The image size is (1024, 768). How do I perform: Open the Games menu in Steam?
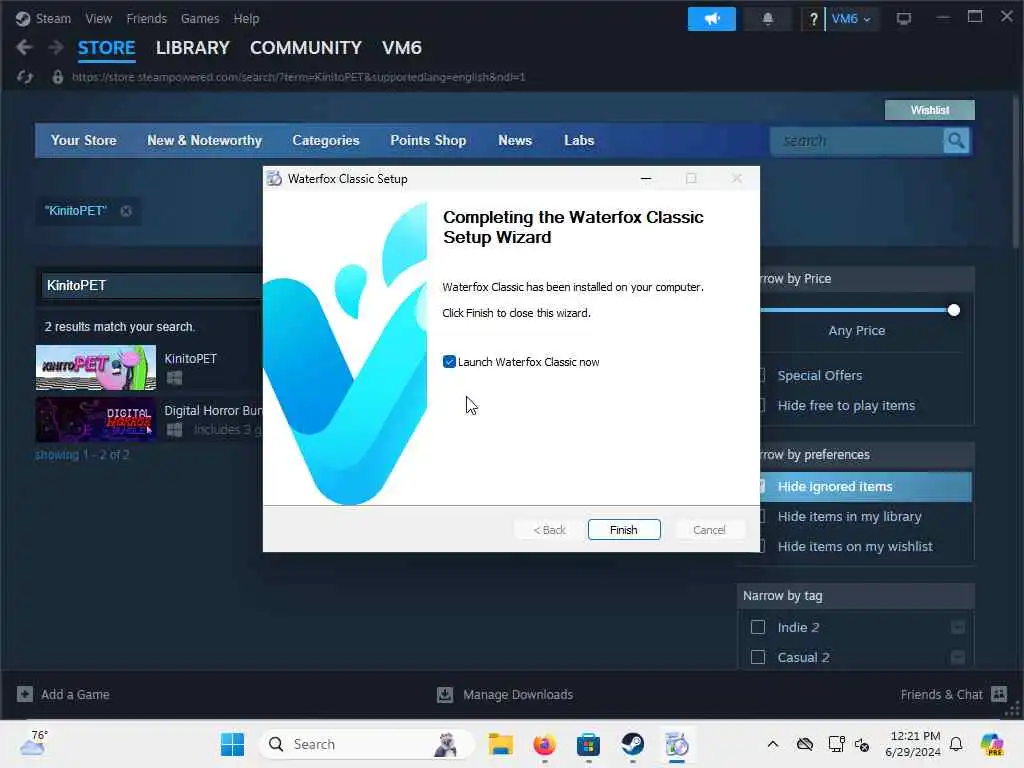coord(200,18)
